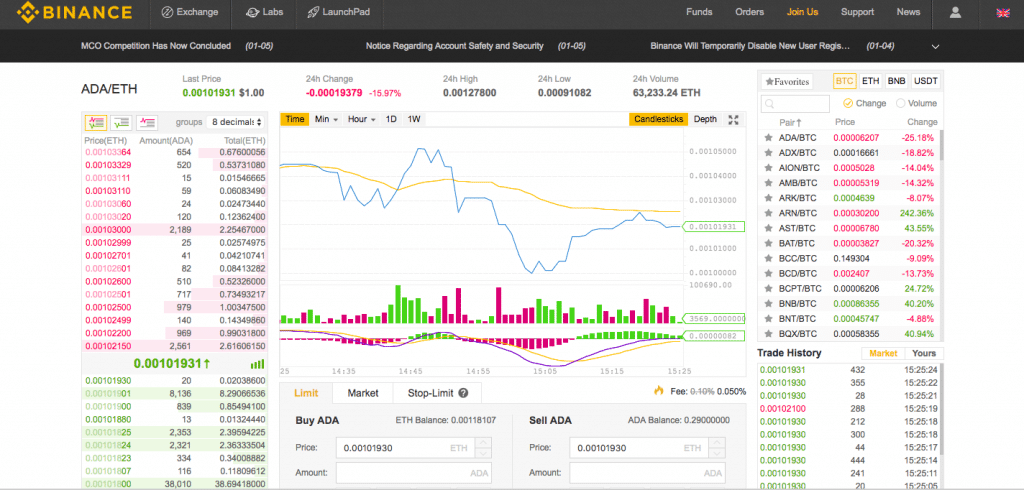This screenshot has width=1024, height=490.
Task: Star the BCPT/BTC pair as favorite
Action: (x=769, y=288)
